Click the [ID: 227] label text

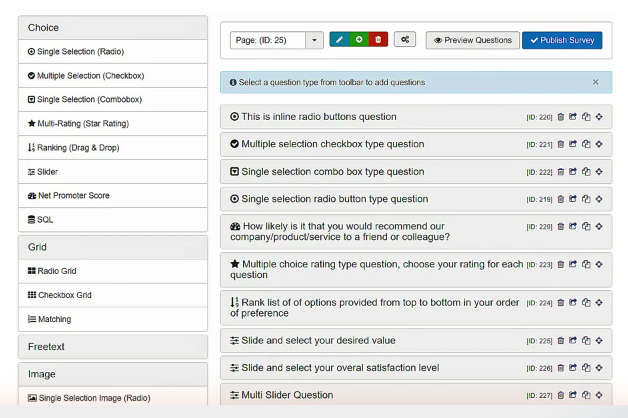(539, 396)
